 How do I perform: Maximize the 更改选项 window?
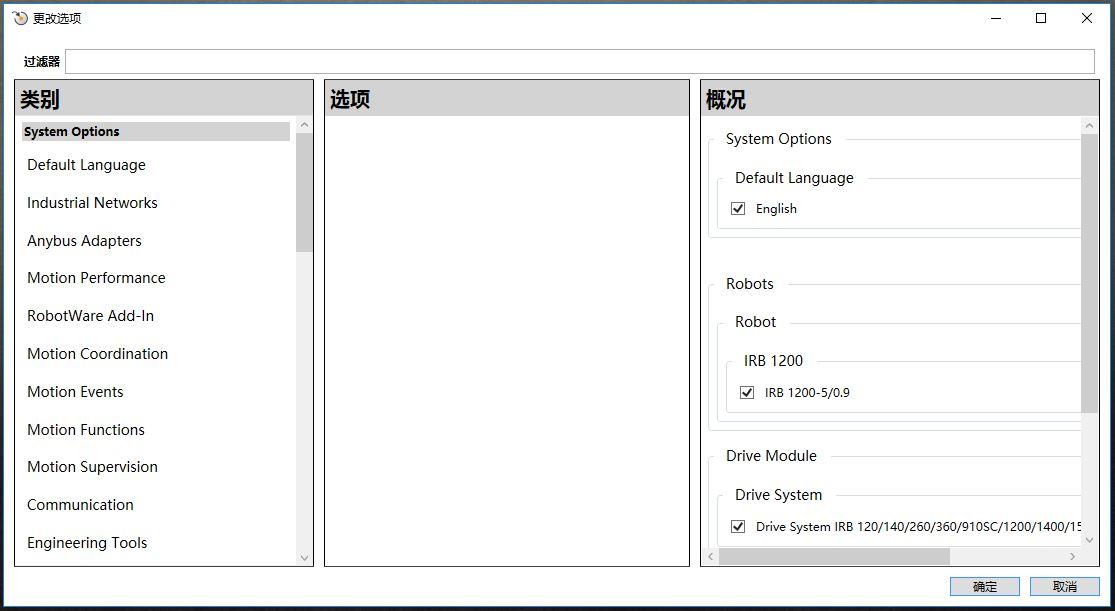point(1041,18)
